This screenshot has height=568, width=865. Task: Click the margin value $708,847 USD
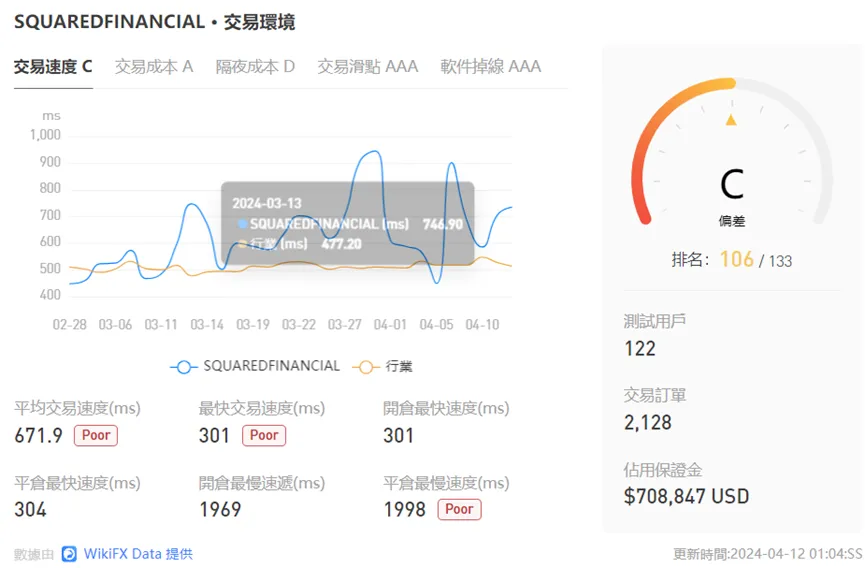[x=686, y=496]
